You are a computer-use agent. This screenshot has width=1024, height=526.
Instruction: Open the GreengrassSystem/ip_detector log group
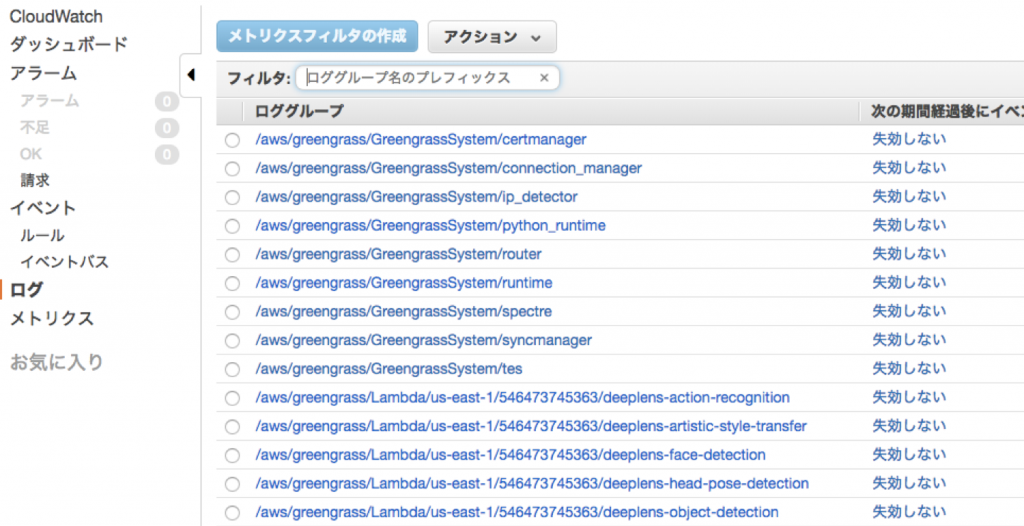(417, 197)
